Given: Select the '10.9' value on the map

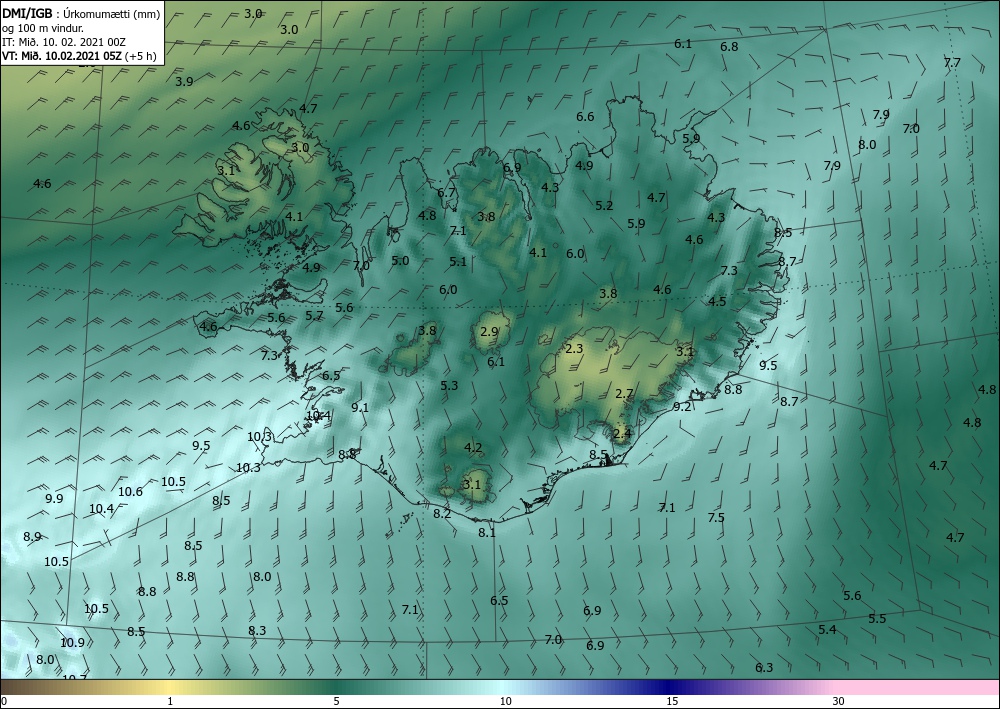Looking at the screenshot, I should [x=72, y=643].
